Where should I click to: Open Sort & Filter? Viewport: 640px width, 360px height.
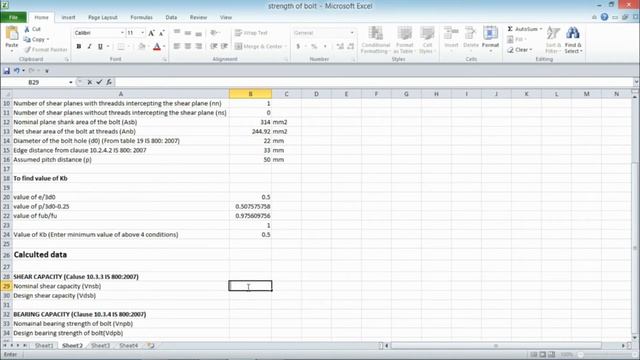pos(552,40)
